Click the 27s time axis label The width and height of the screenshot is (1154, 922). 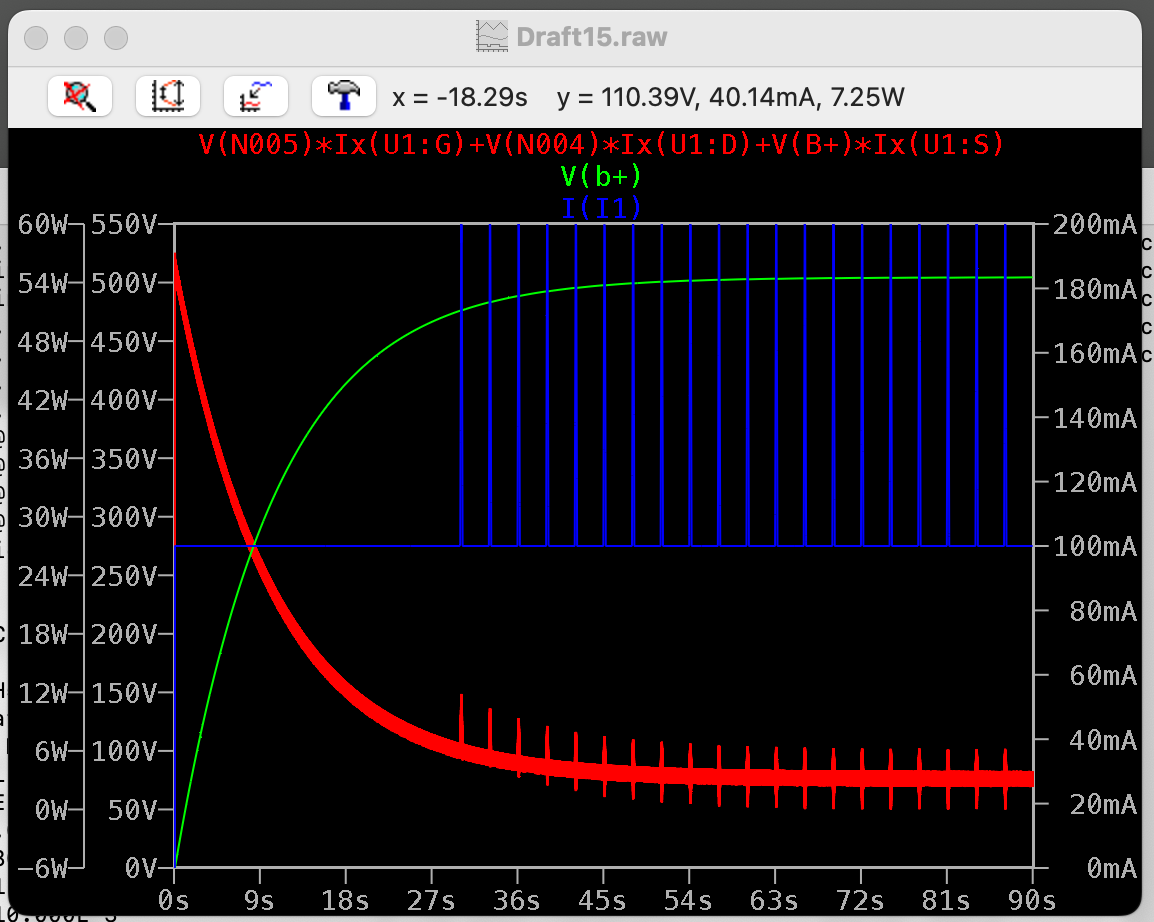(x=431, y=901)
